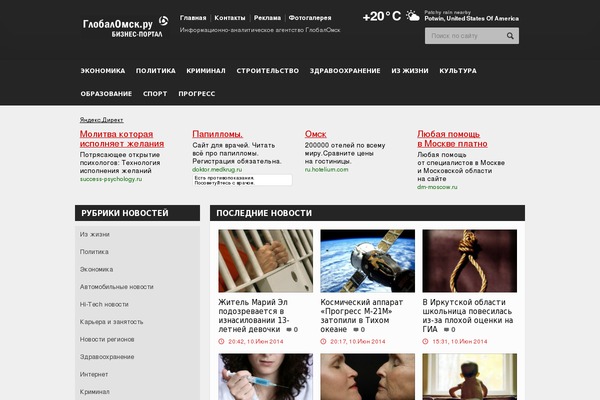Click comment icon under Иркутской области article
This screenshot has width=600, height=400.
click(447, 329)
